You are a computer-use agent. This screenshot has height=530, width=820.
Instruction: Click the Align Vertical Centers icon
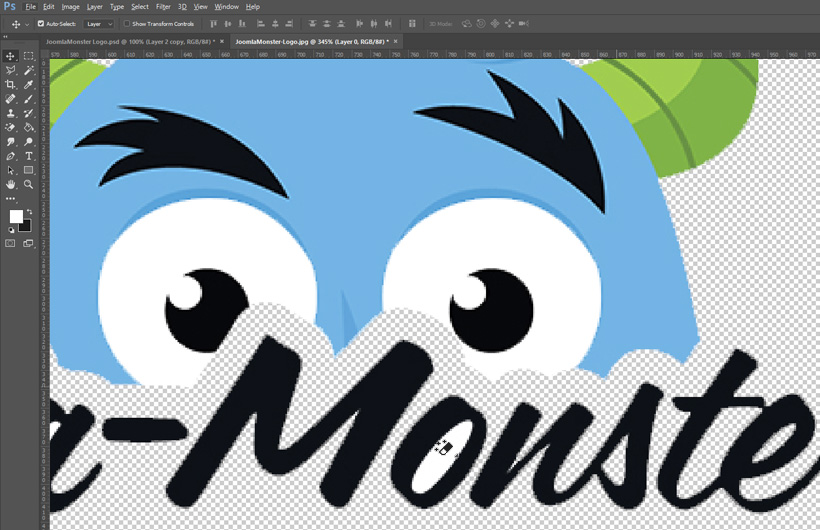(227, 24)
